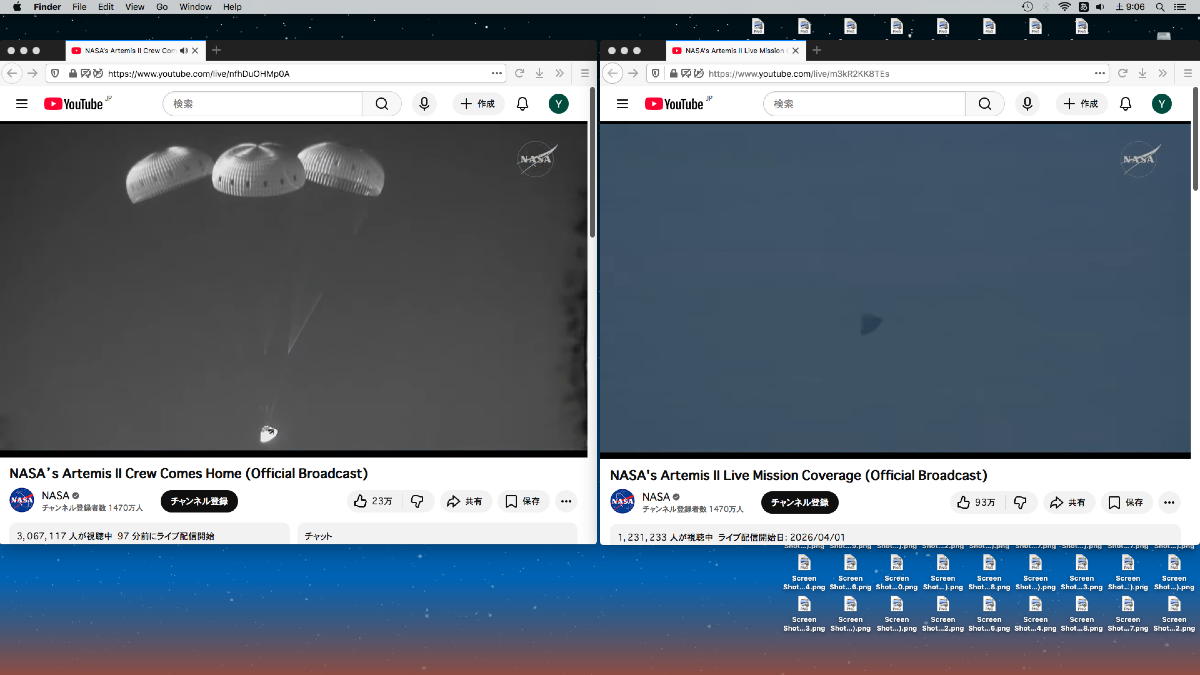Screen dimensions: 1200x675
Task: Reload page in right Firefox window
Action: 1122,73
